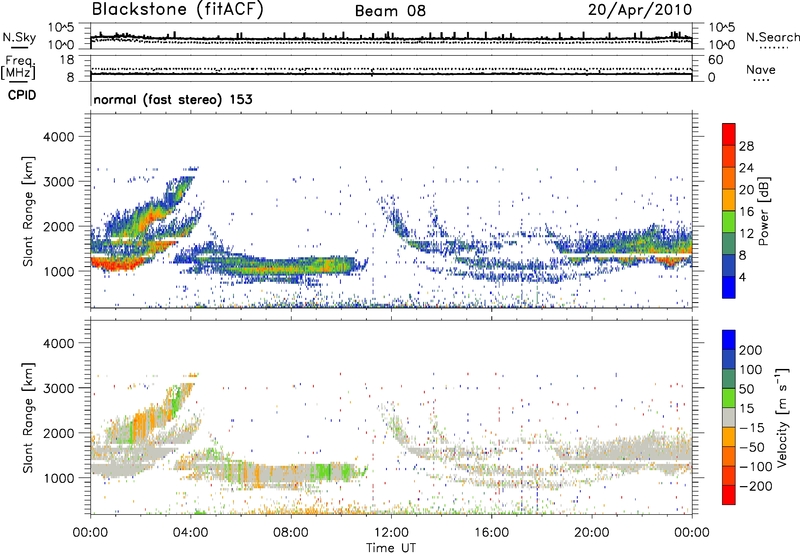Click the "-100" label on the Velocity colorbar
Screen dimensions: 800x554
[x=756, y=467]
